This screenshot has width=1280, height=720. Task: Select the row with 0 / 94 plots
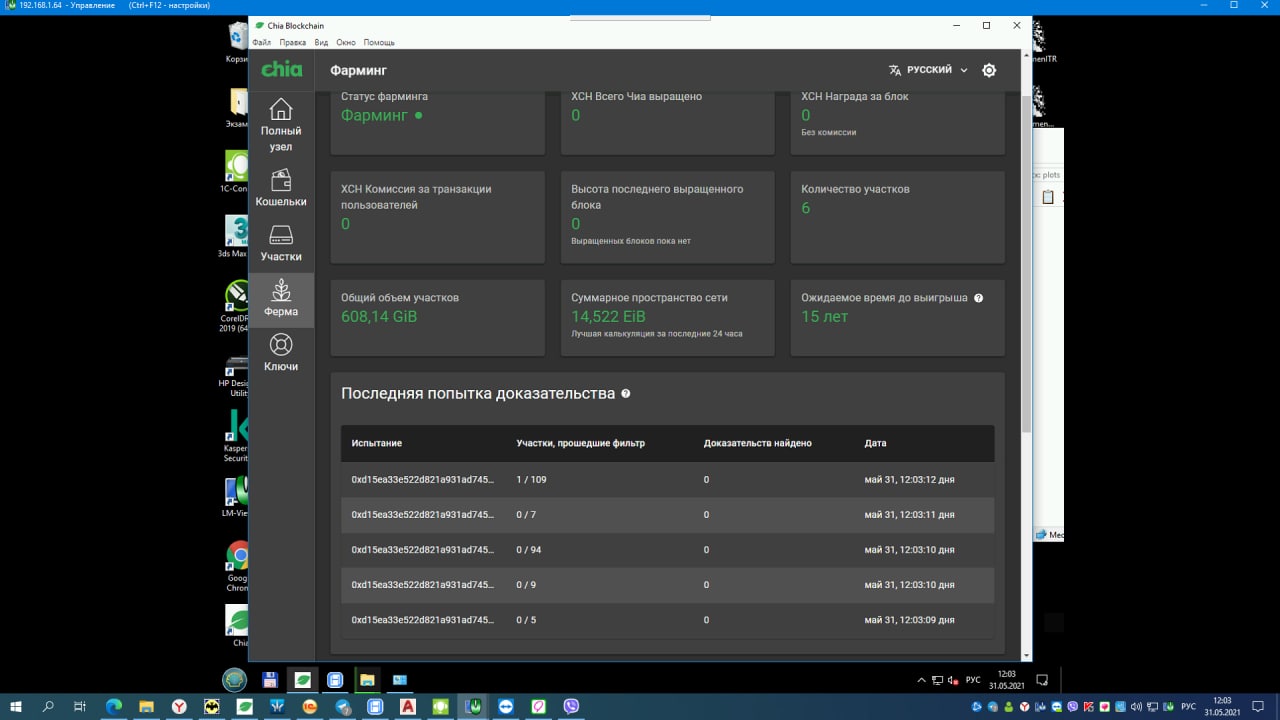coord(667,550)
